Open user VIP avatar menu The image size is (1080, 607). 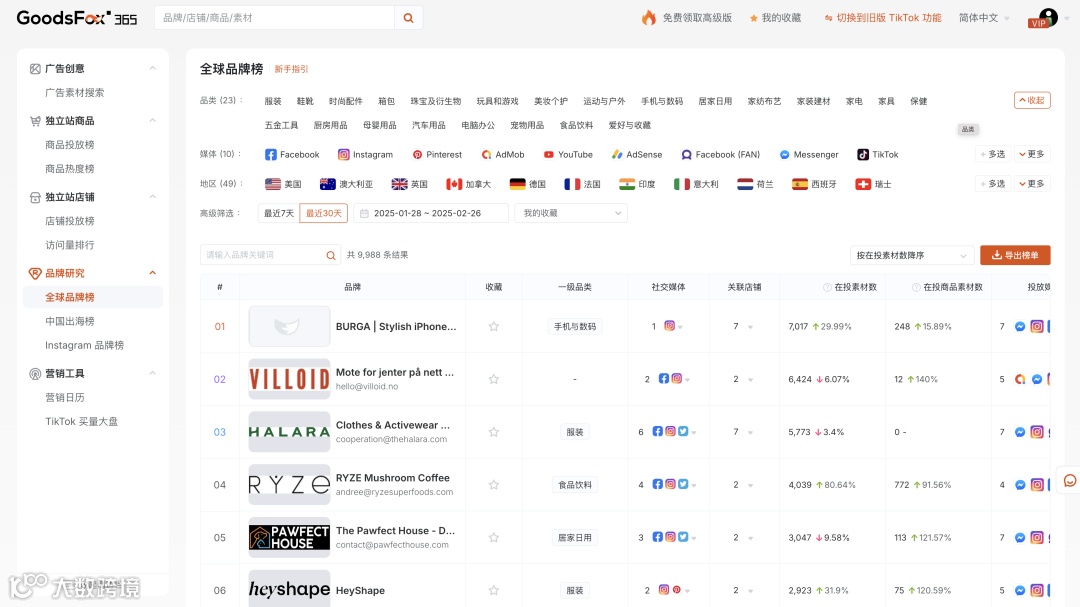point(1047,18)
